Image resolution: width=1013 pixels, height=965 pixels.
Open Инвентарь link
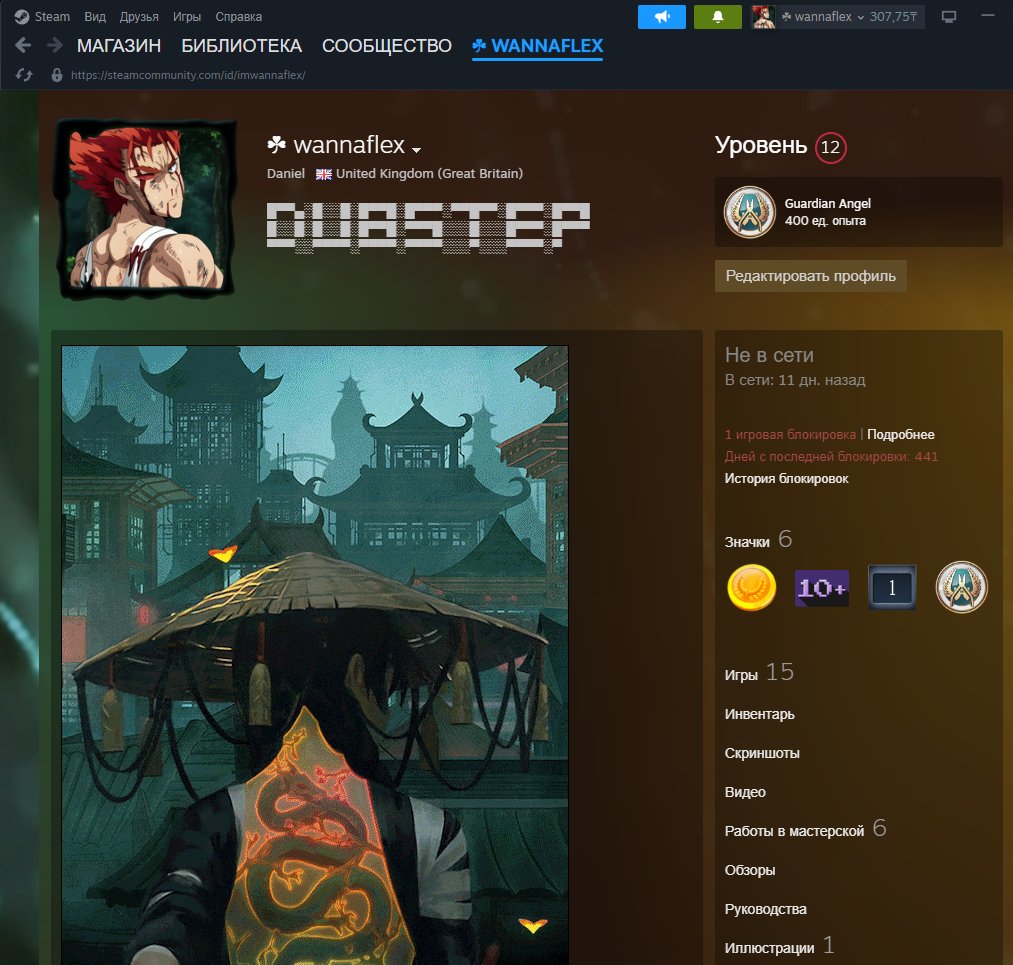pos(759,714)
